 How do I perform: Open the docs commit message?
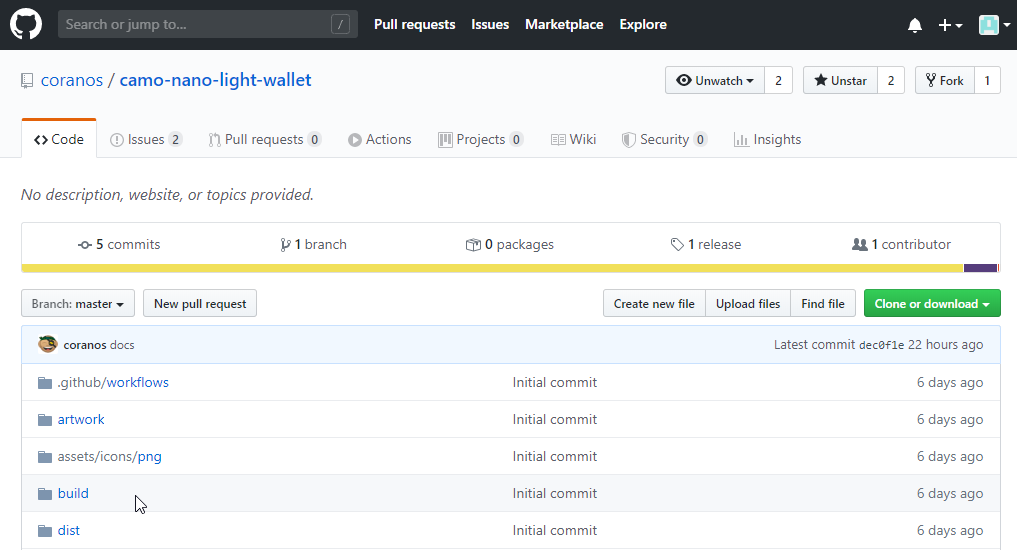pyautogui.click(x=122, y=345)
